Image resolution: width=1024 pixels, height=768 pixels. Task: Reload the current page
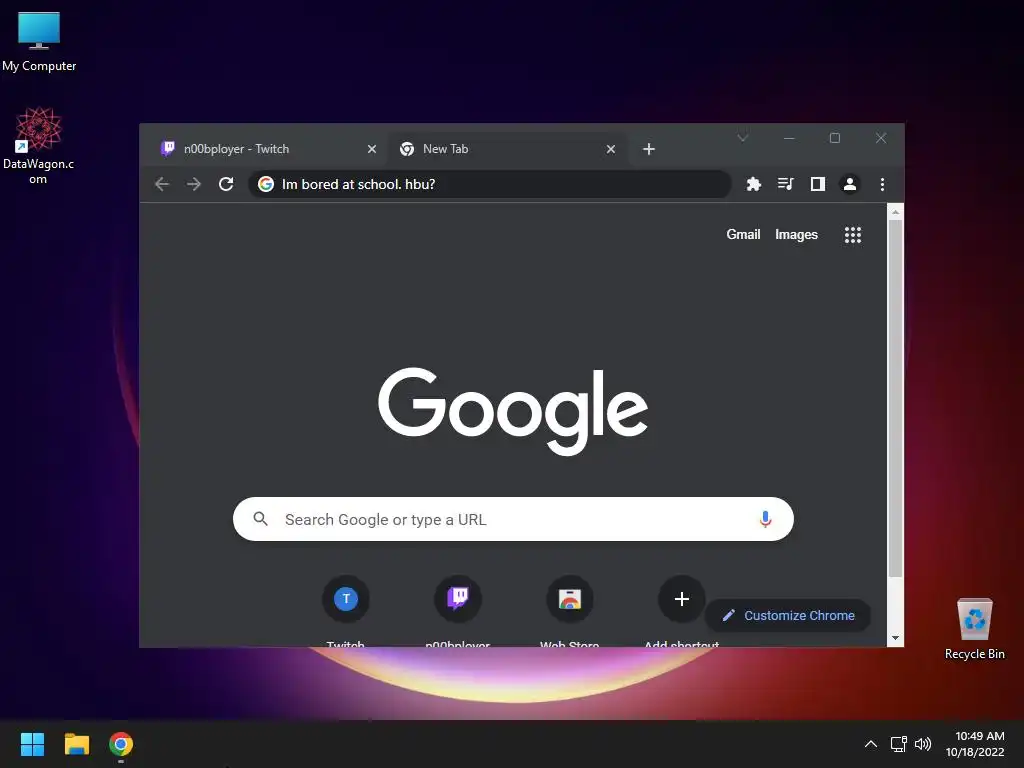click(x=226, y=184)
